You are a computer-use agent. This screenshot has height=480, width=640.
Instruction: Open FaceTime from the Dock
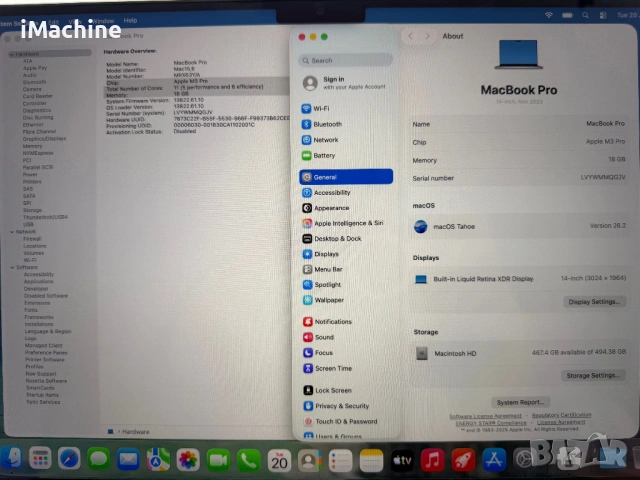click(x=218, y=460)
